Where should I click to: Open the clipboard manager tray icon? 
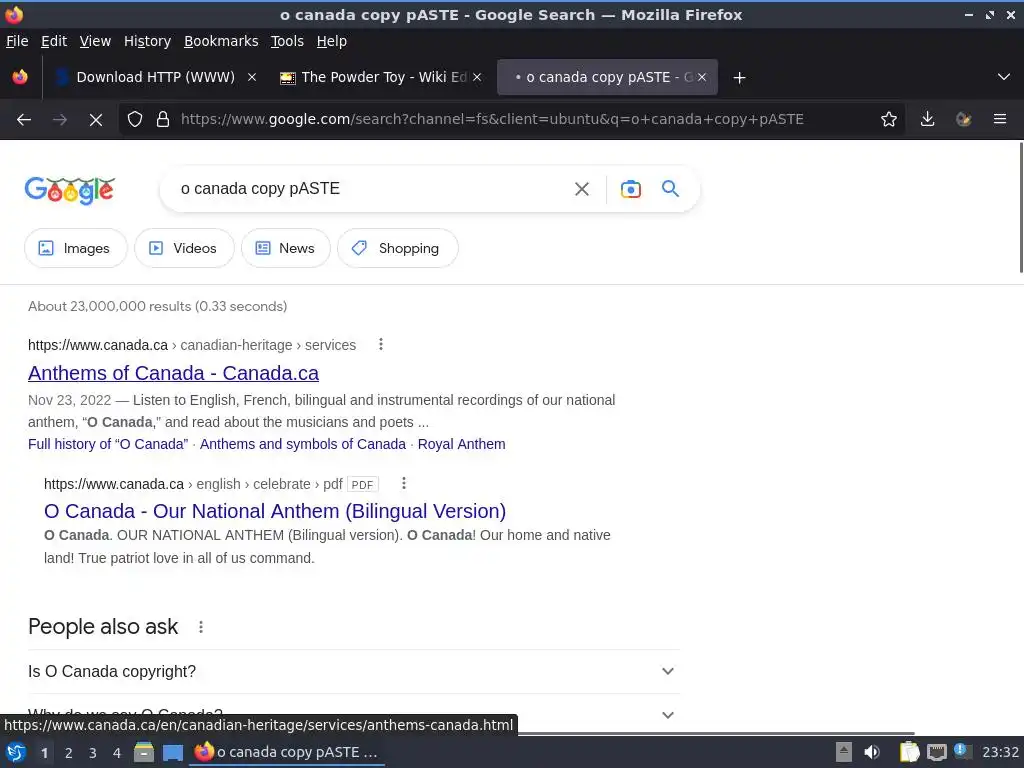click(909, 752)
